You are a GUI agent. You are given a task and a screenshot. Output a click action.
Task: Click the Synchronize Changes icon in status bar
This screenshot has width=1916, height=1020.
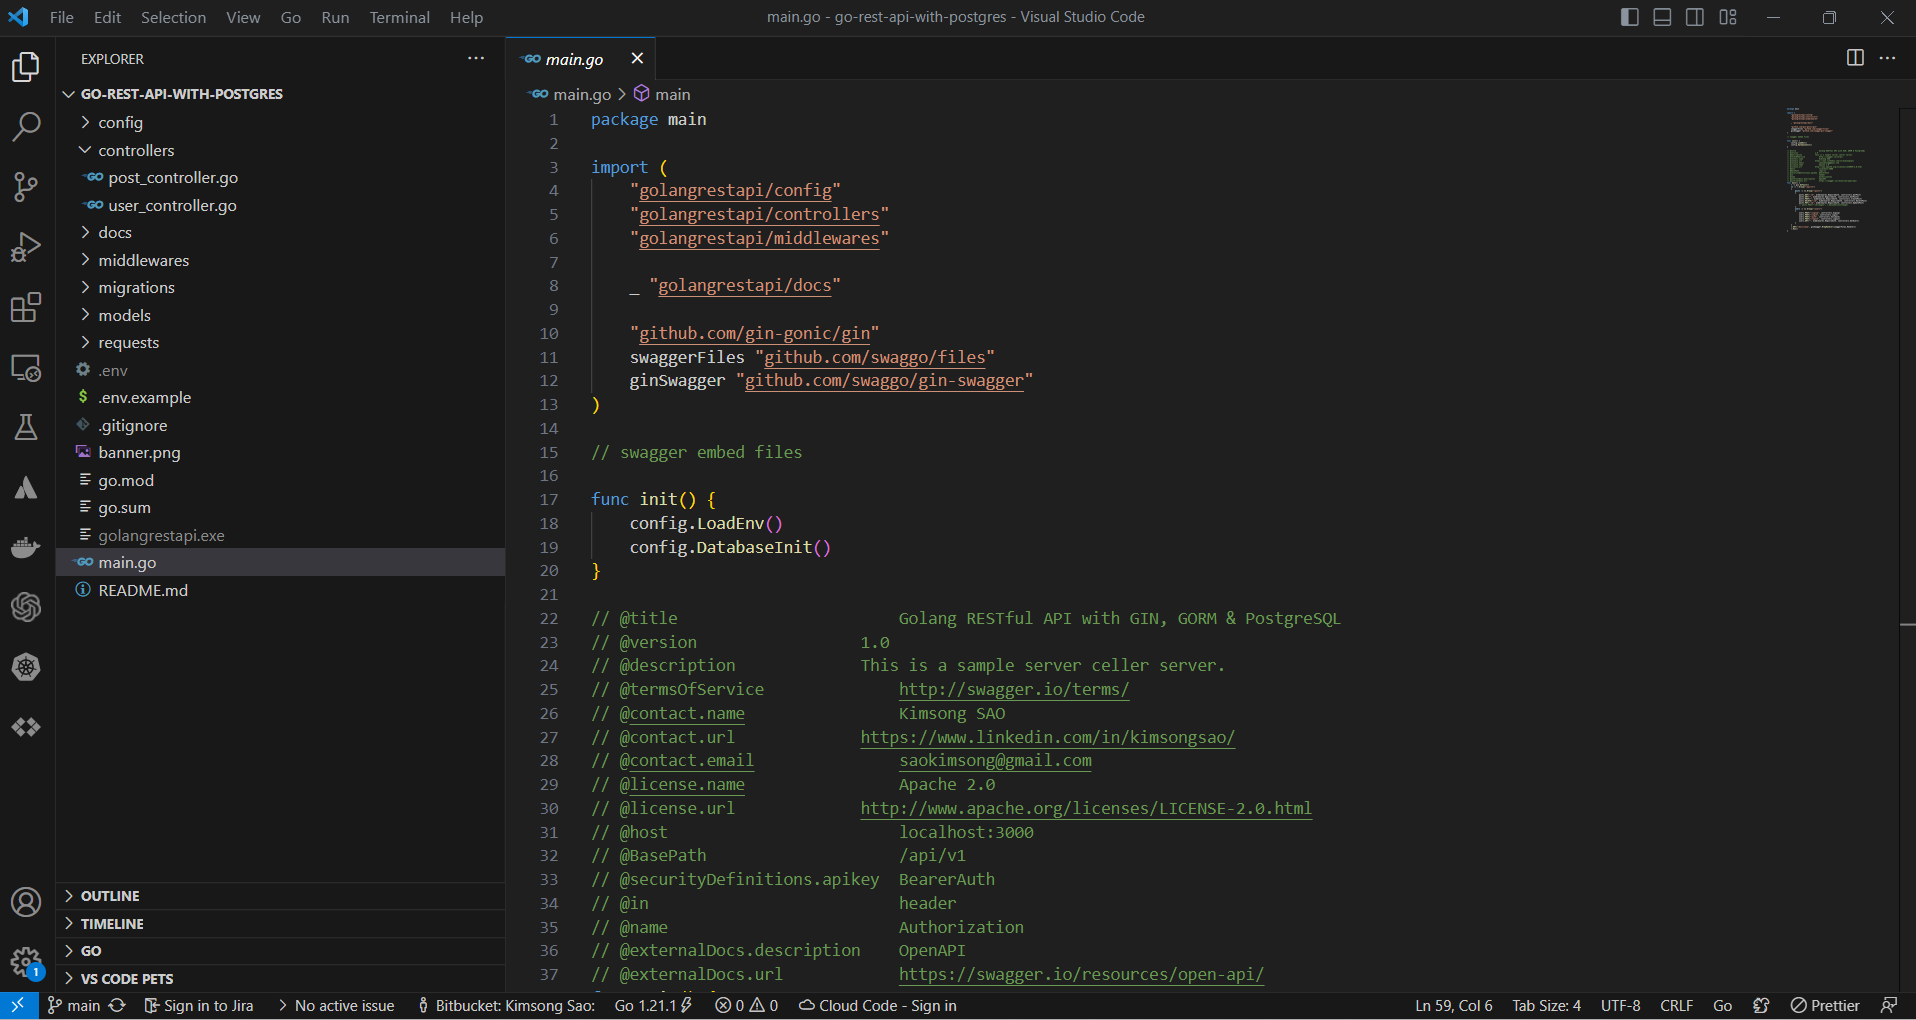point(117,1005)
